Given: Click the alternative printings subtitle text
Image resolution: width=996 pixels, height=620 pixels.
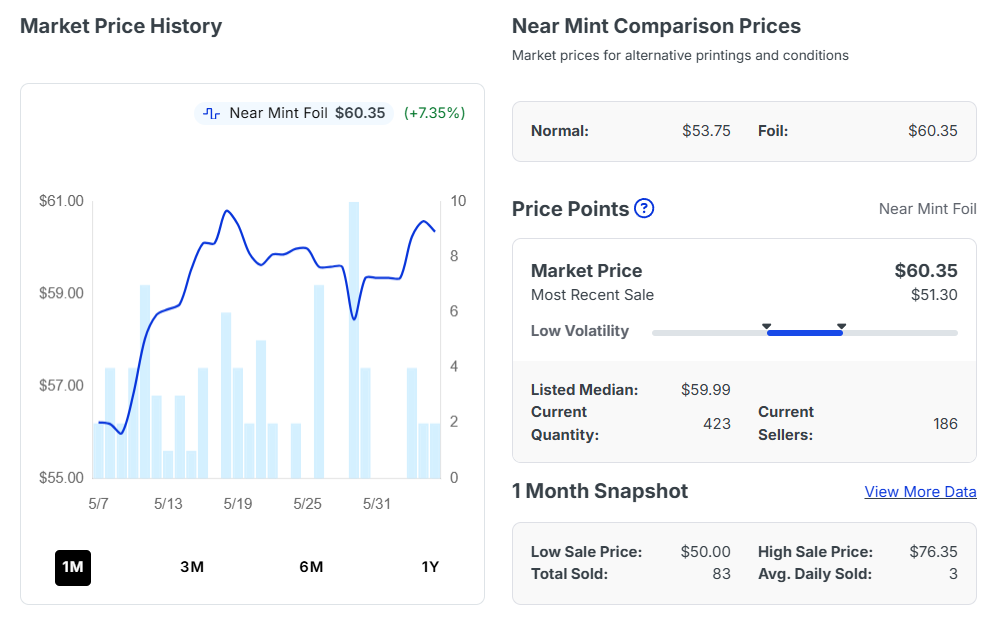Looking at the screenshot, I should 680,55.
